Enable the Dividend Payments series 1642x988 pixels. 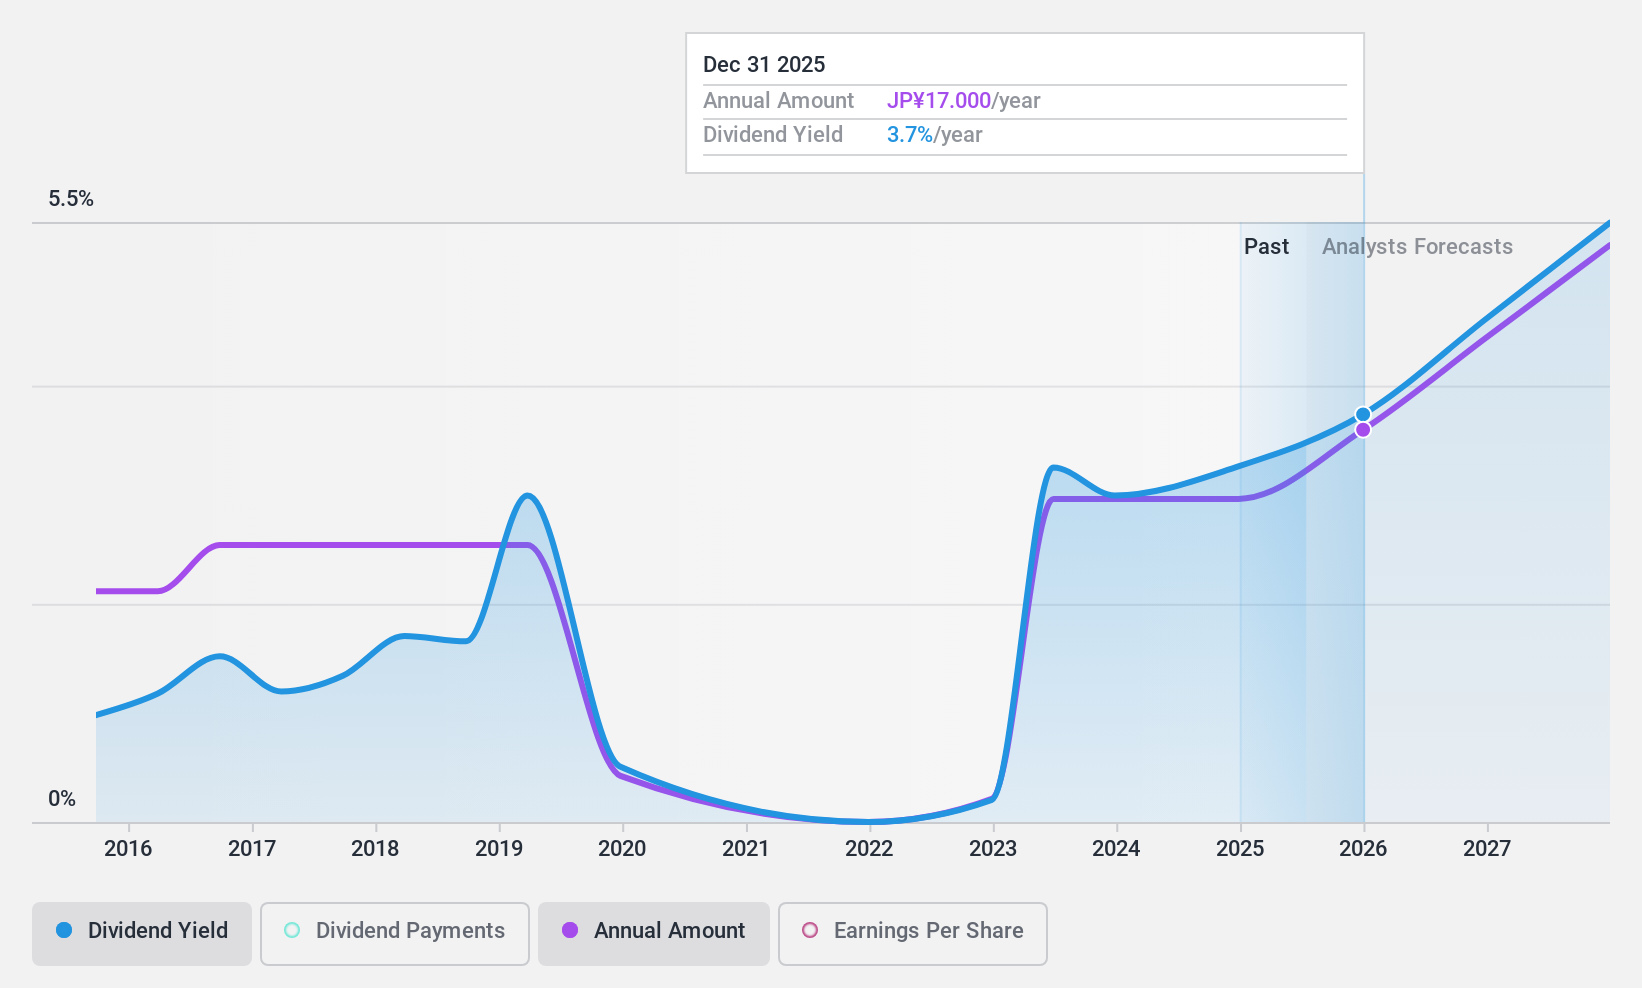tap(395, 933)
